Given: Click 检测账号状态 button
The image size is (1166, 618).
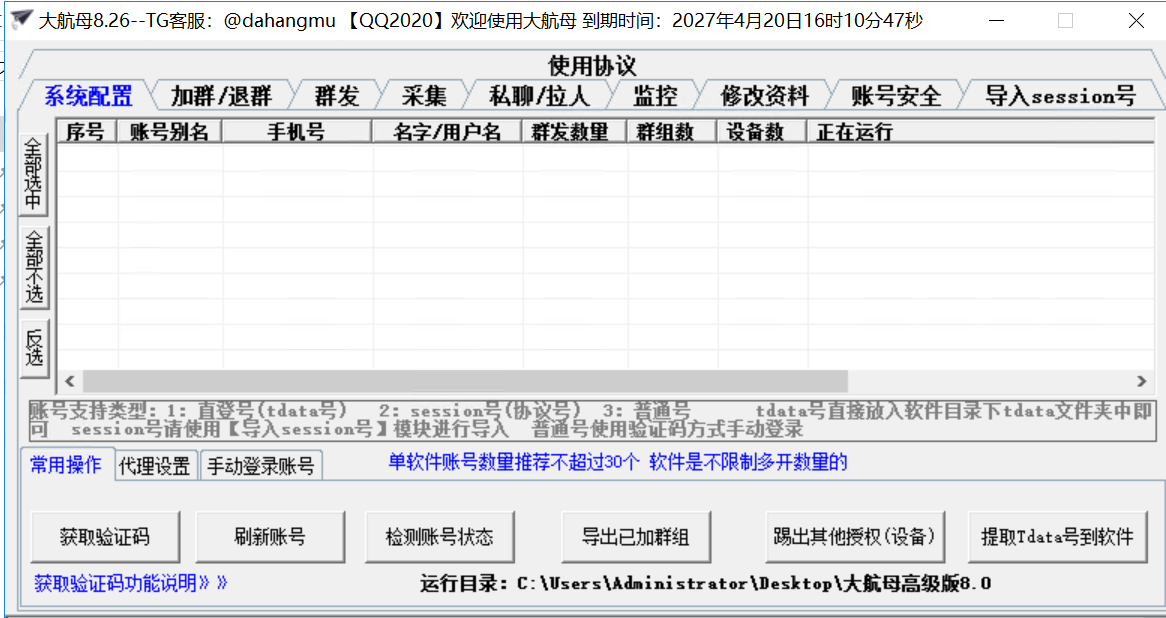Looking at the screenshot, I should pyautogui.click(x=439, y=537).
